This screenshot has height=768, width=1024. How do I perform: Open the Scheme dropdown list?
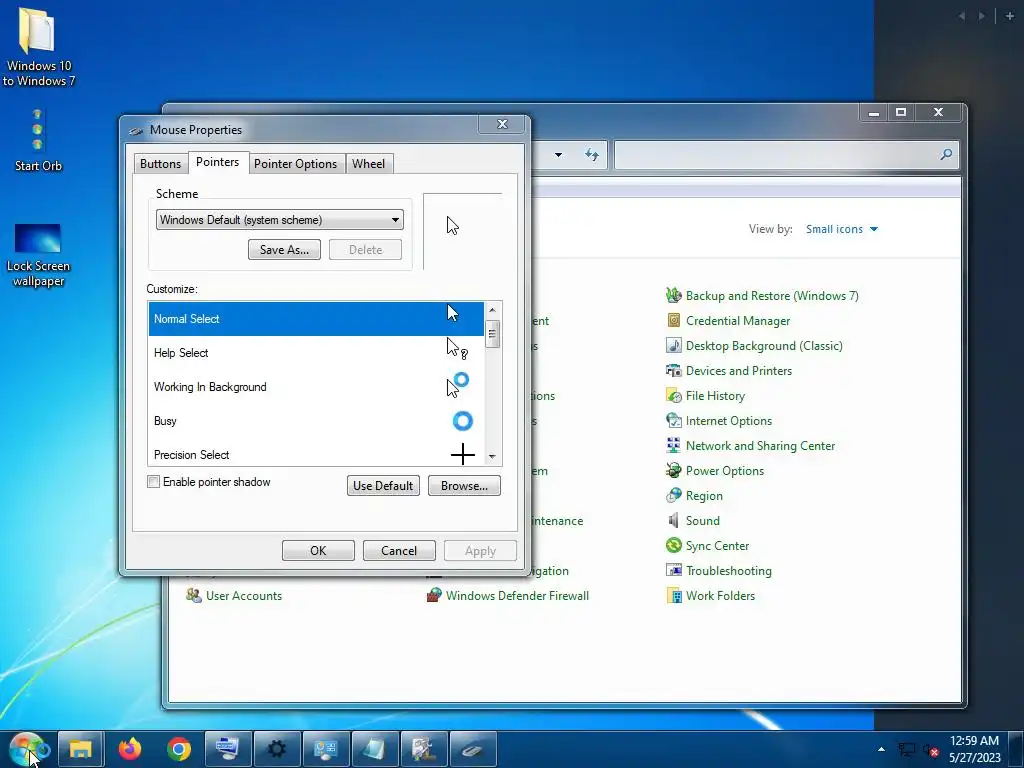(280, 220)
